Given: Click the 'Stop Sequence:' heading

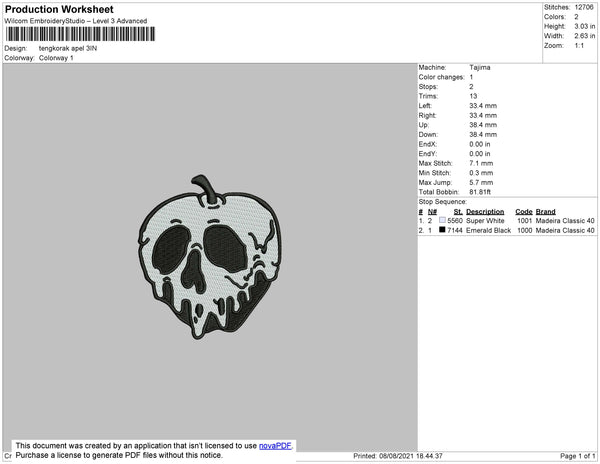Looking at the screenshot, I should click(443, 202).
